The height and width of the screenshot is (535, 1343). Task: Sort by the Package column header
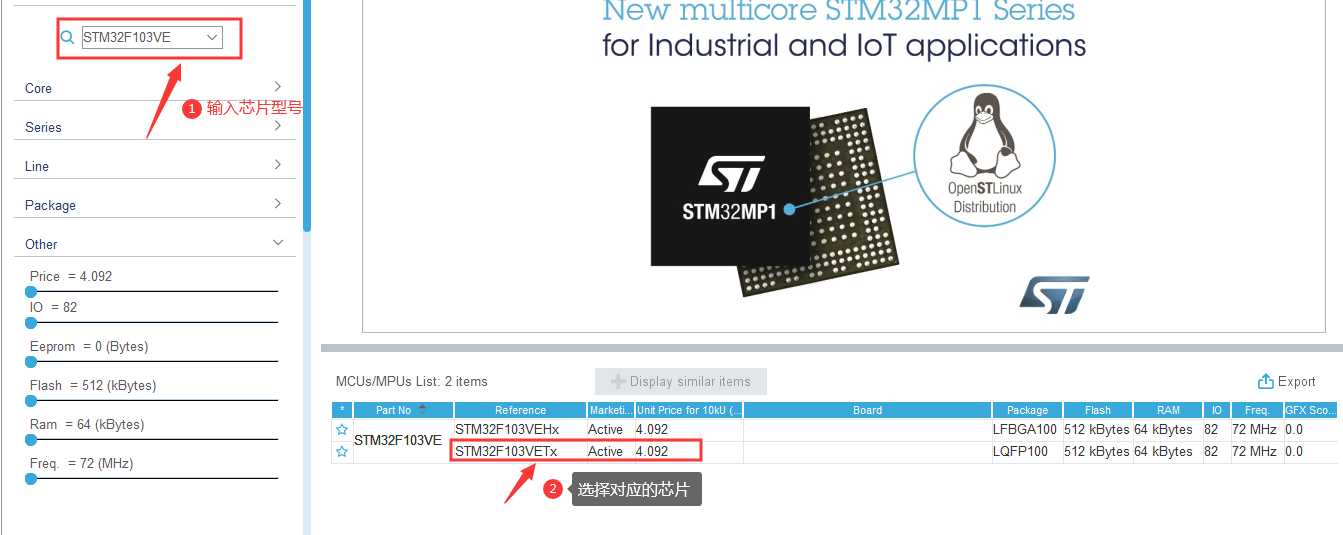click(x=1027, y=410)
